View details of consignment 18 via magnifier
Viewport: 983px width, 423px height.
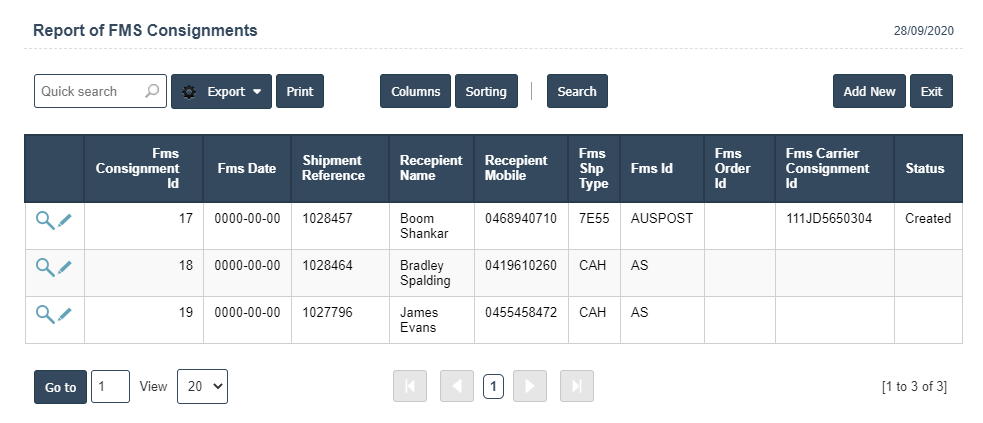tap(45, 267)
